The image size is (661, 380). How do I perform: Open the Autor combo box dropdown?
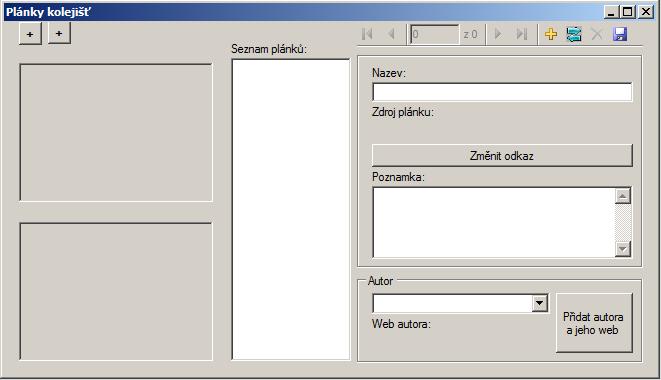pyautogui.click(x=540, y=303)
